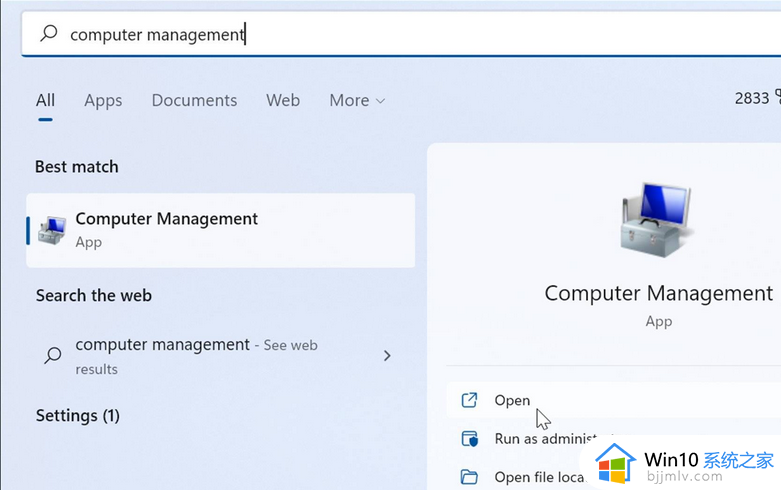Image resolution: width=781 pixels, height=490 pixels.
Task: Click the Computer Management toolbox icon in best match
Action: (52, 231)
